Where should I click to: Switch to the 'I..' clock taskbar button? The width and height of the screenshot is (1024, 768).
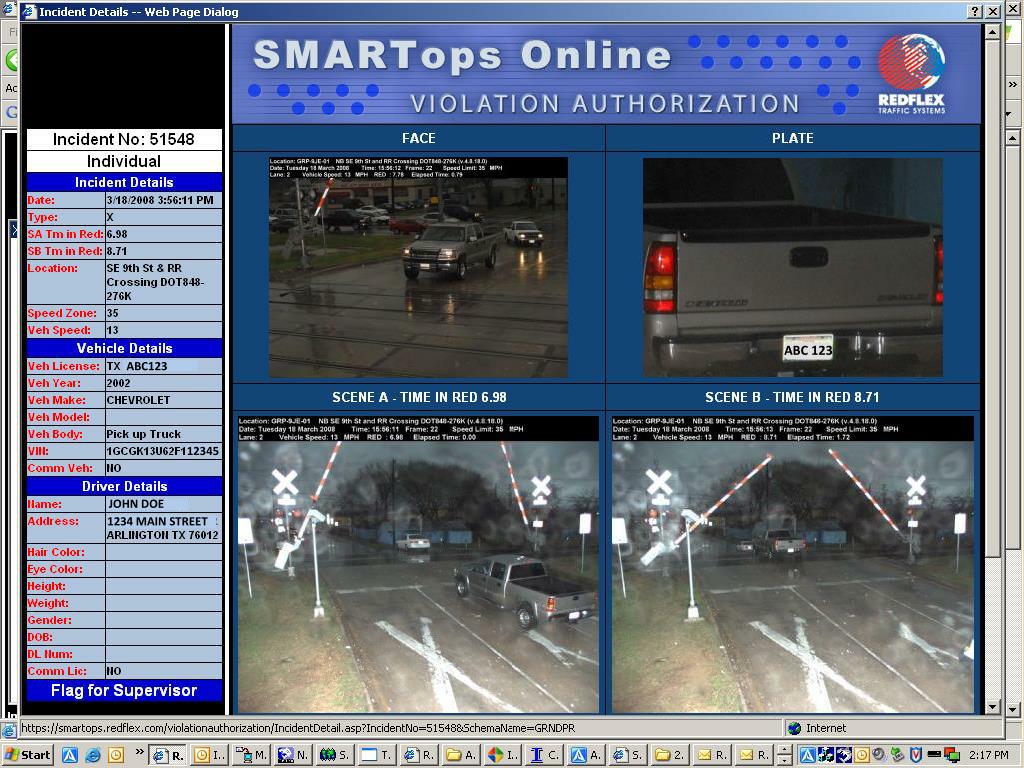(x=209, y=755)
